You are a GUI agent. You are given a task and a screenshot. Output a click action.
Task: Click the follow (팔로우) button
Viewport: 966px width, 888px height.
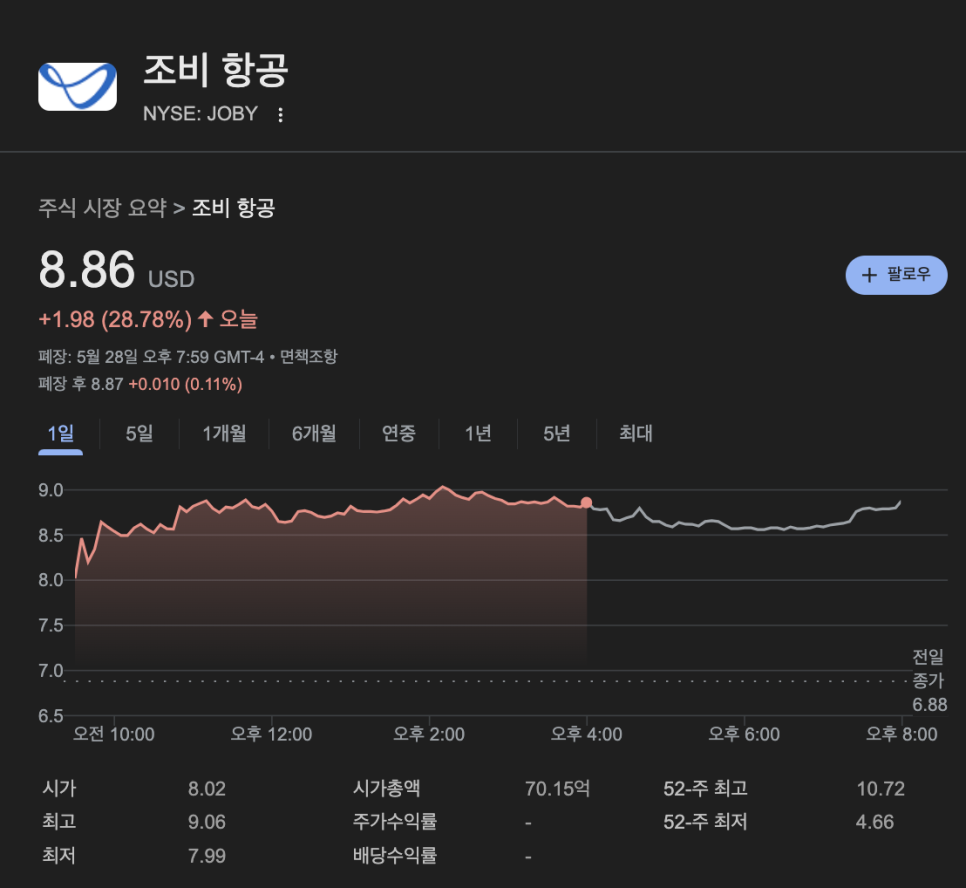pyautogui.click(x=896, y=275)
